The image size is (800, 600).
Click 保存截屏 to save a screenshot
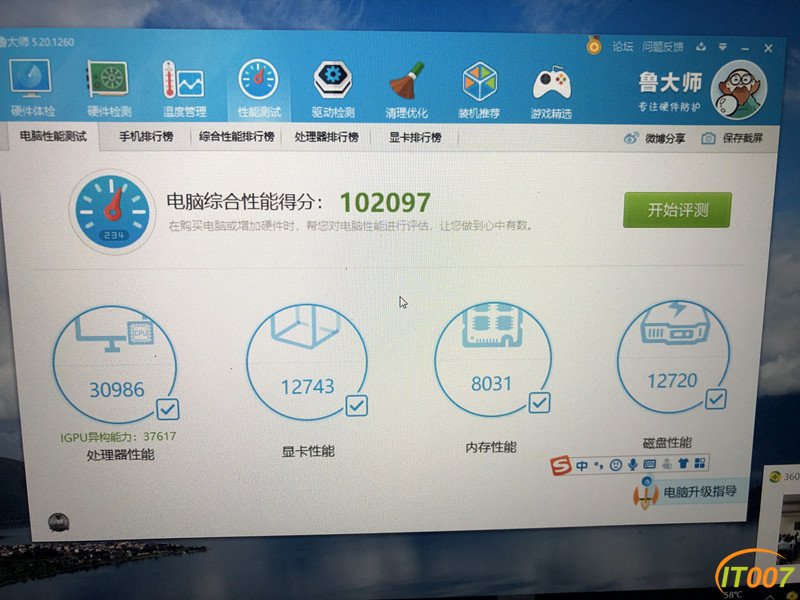pos(732,138)
